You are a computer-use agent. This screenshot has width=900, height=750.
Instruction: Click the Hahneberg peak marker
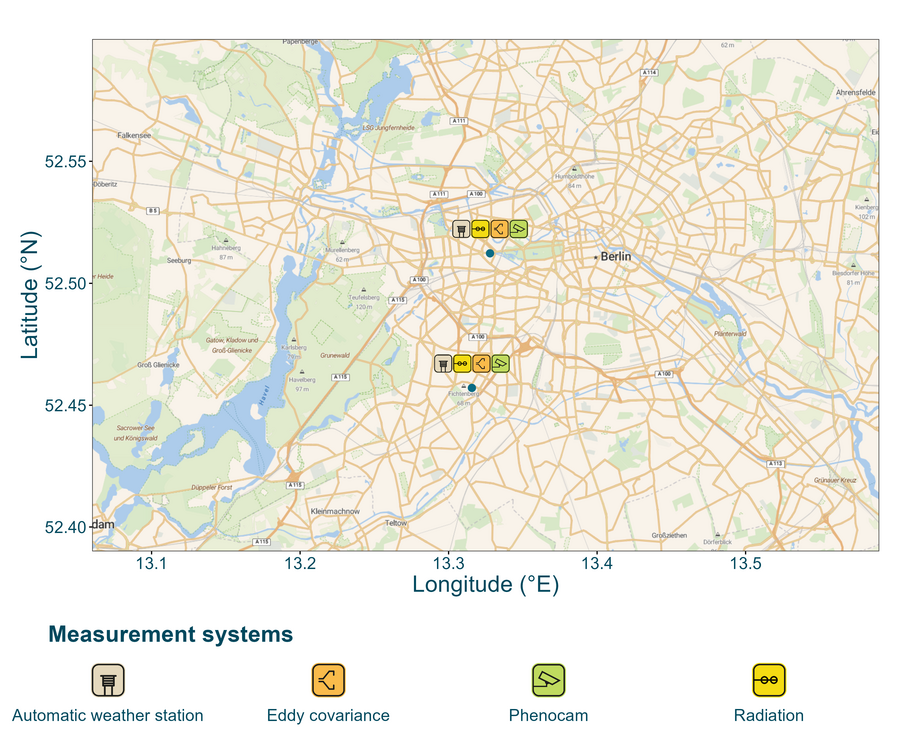(x=226, y=240)
